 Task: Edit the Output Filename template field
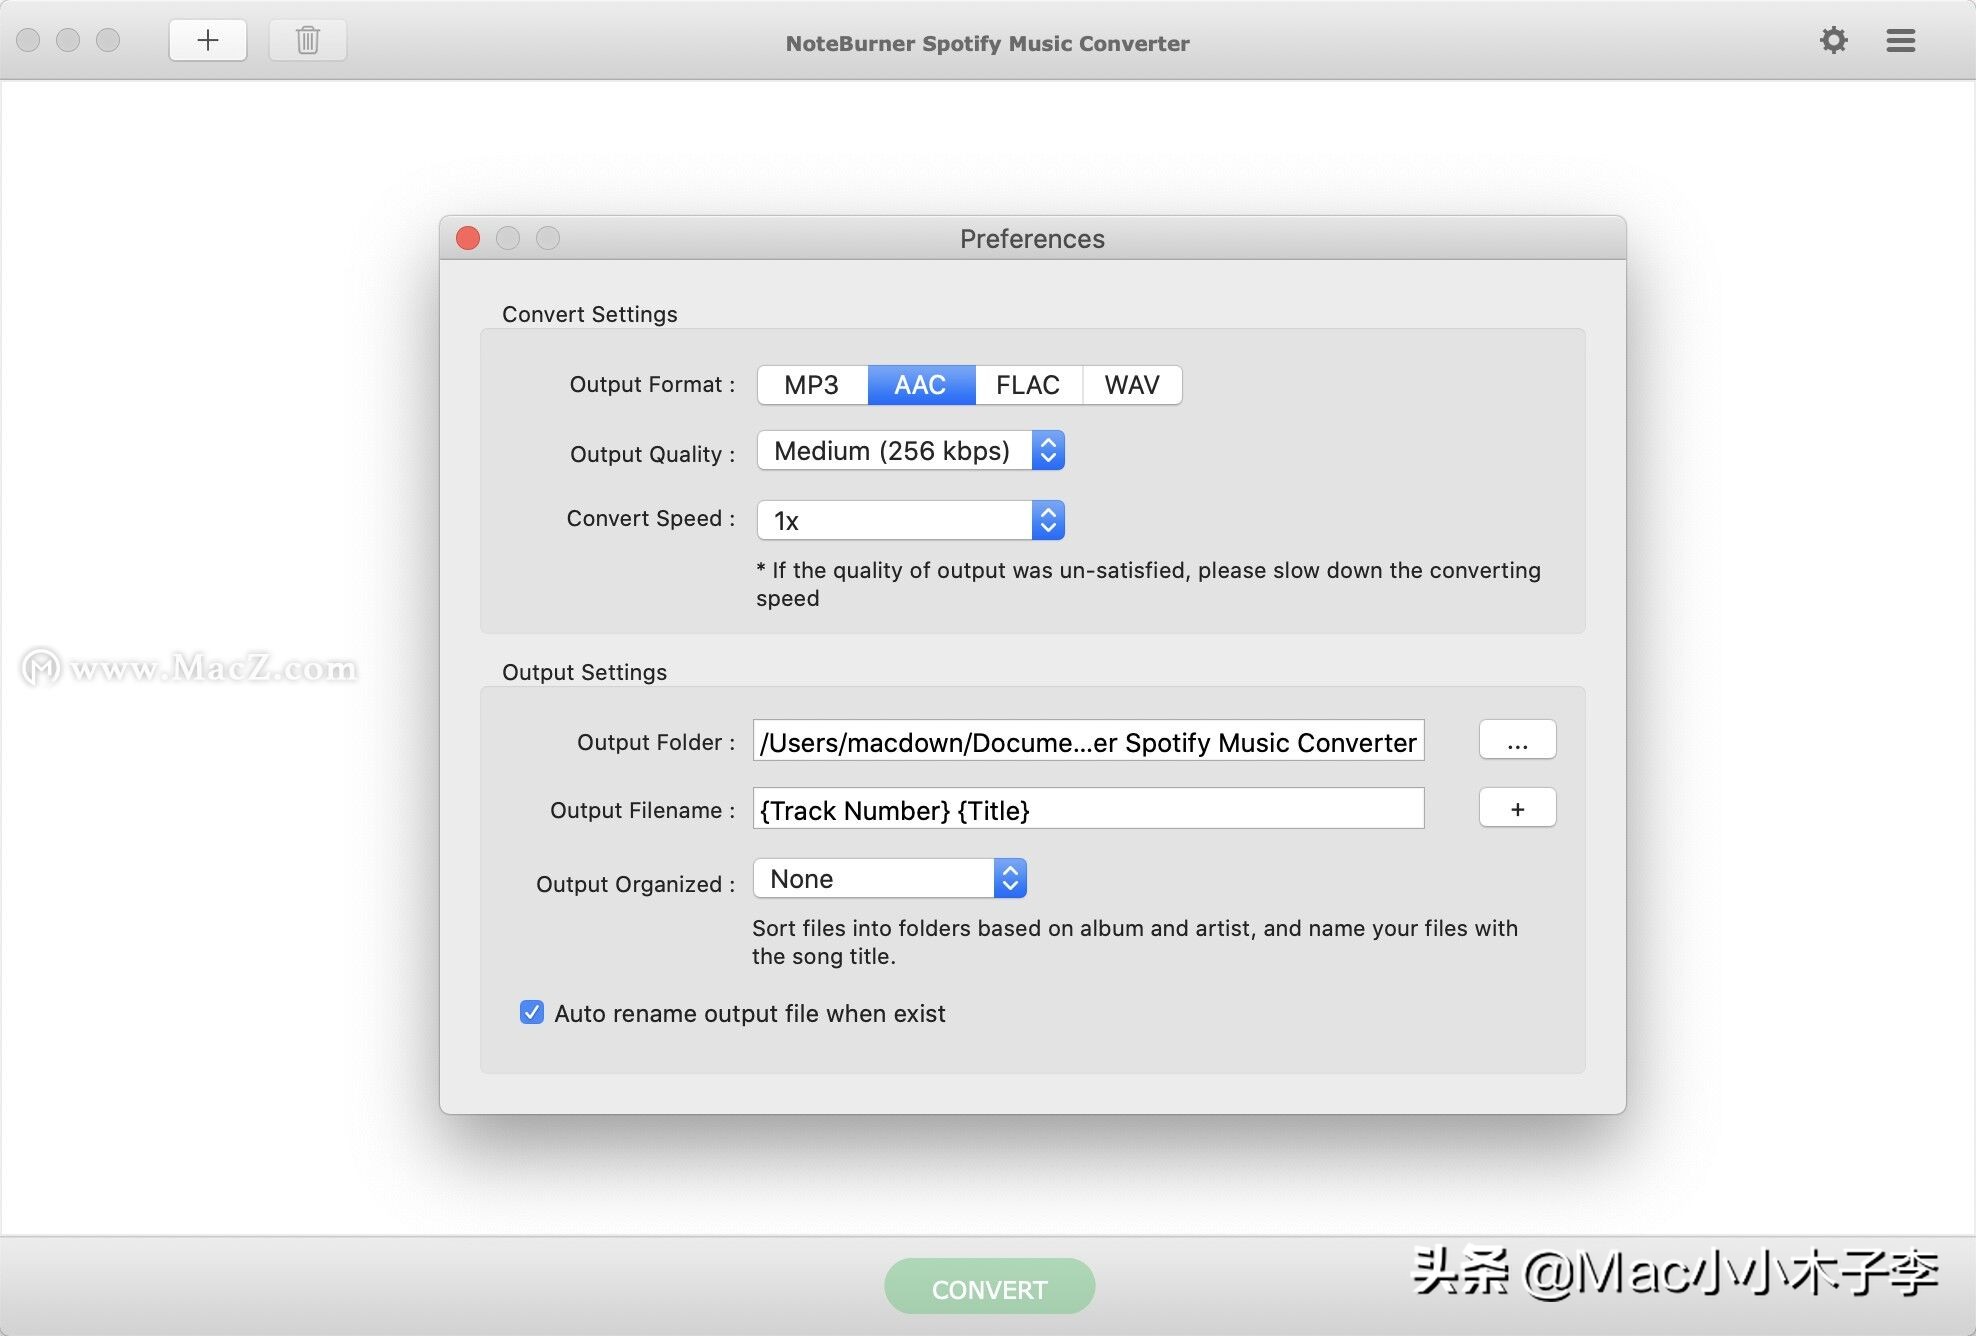(x=1088, y=809)
